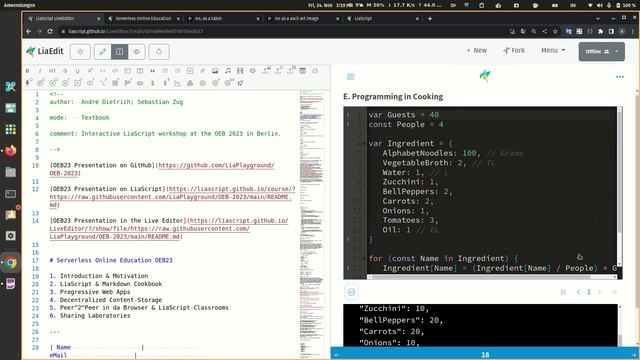The width and height of the screenshot is (640, 360).
Task: Open browser extensions puzzle icon
Action: 600,31
